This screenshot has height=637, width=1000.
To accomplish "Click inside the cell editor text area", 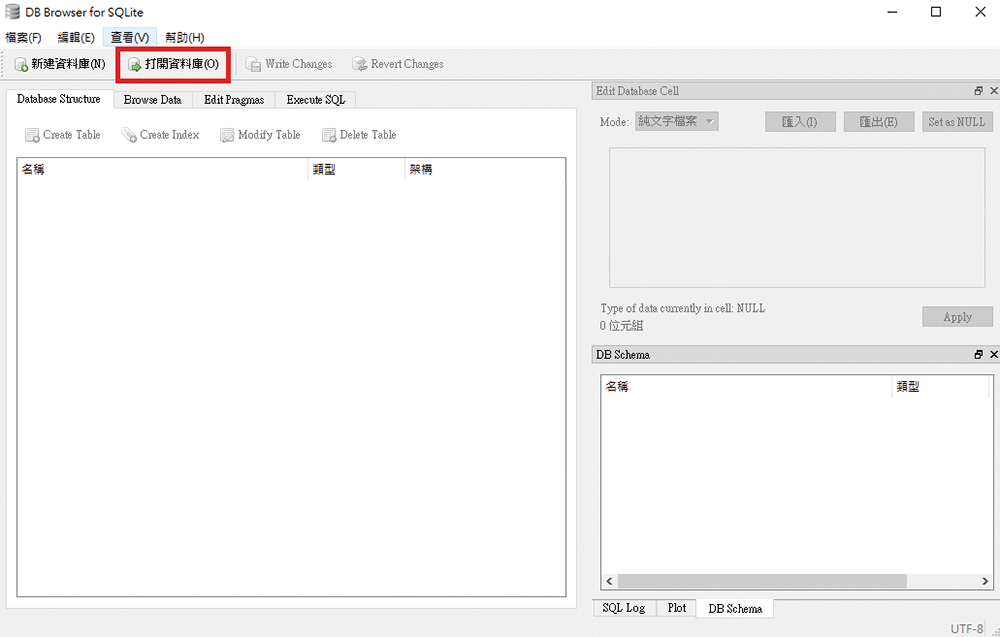I will [x=797, y=218].
